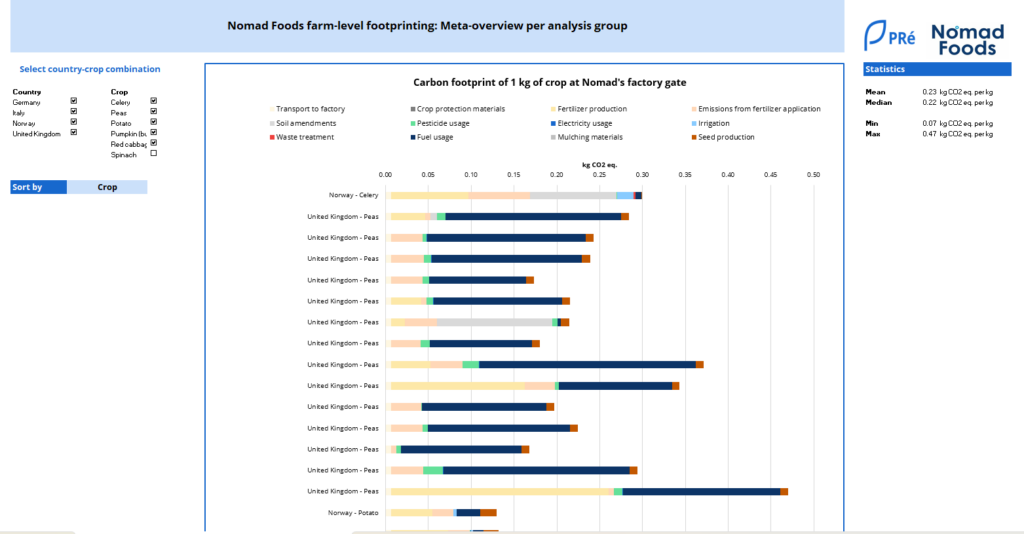Image resolution: width=1024 pixels, height=534 pixels.
Task: Click the Mulching materials legend swatch
Action: pyautogui.click(x=554, y=137)
